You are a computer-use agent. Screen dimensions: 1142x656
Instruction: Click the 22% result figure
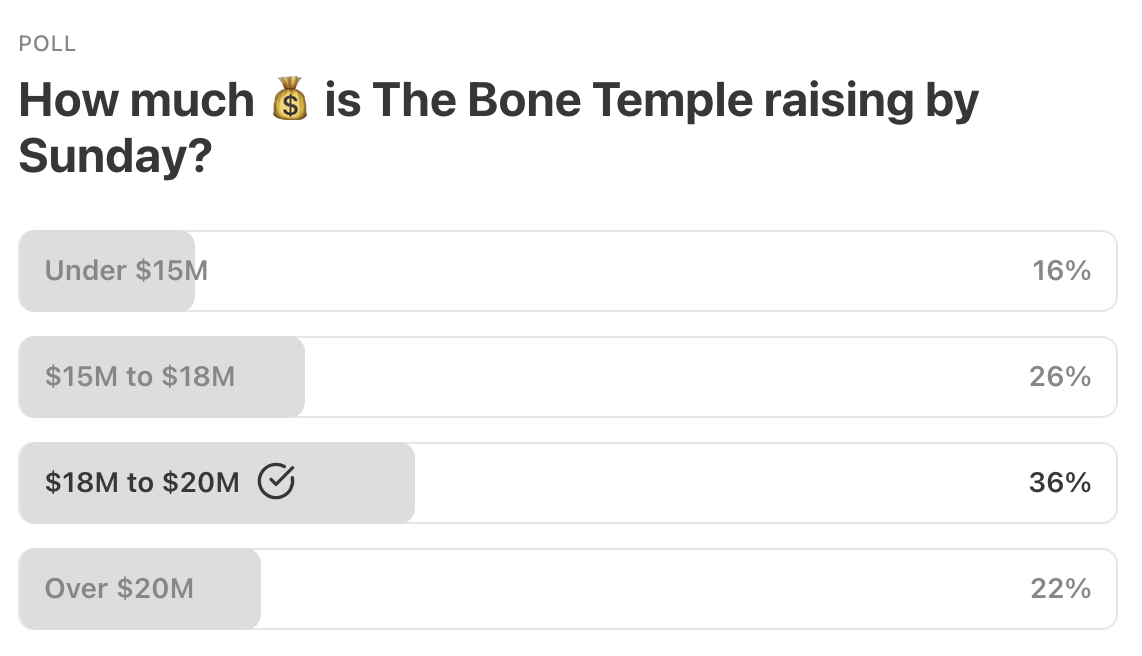click(1060, 588)
